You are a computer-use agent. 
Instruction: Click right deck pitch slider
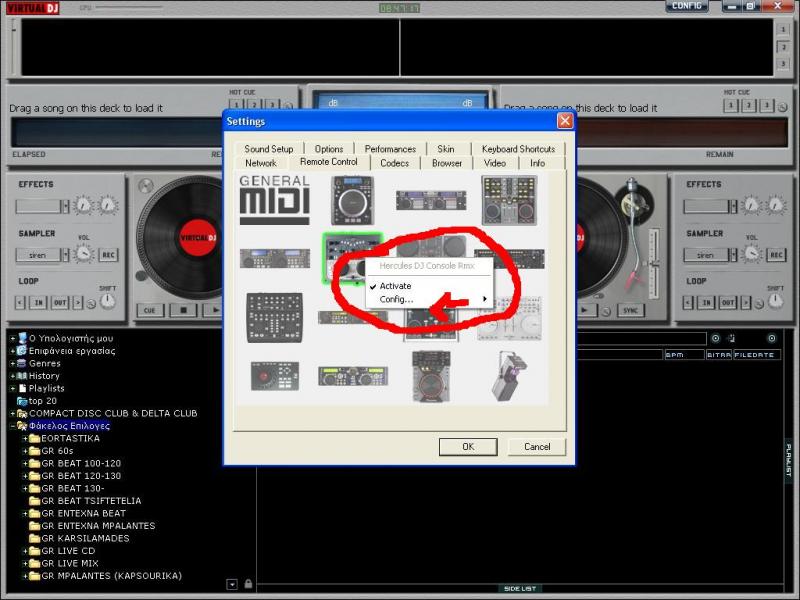(x=653, y=265)
